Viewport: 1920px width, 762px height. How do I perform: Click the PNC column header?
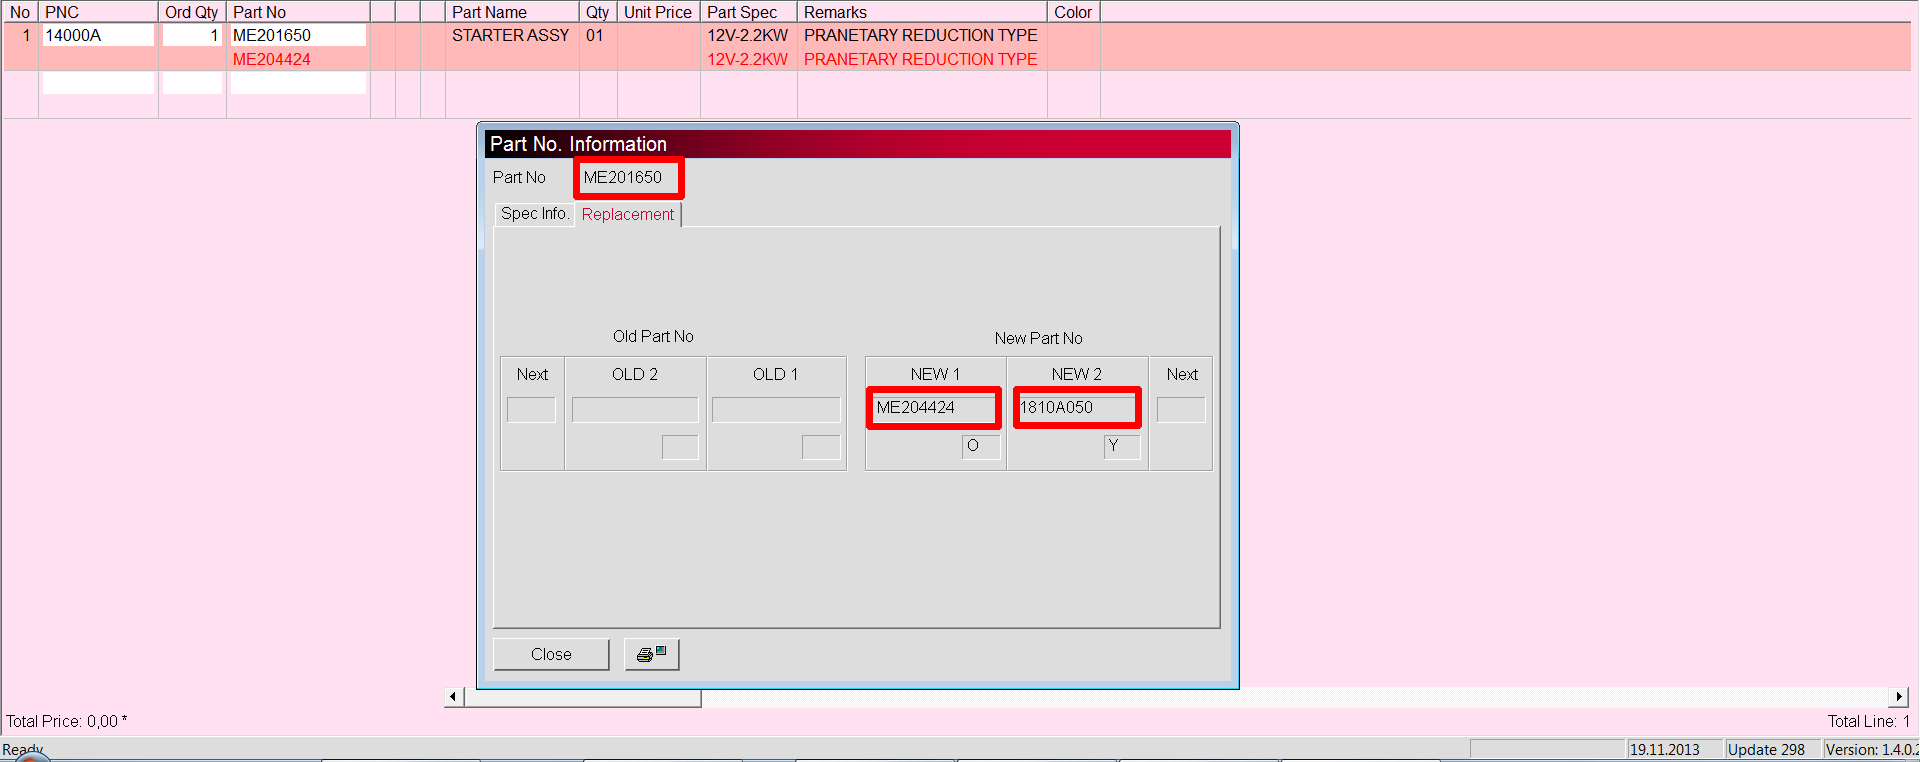coord(98,12)
